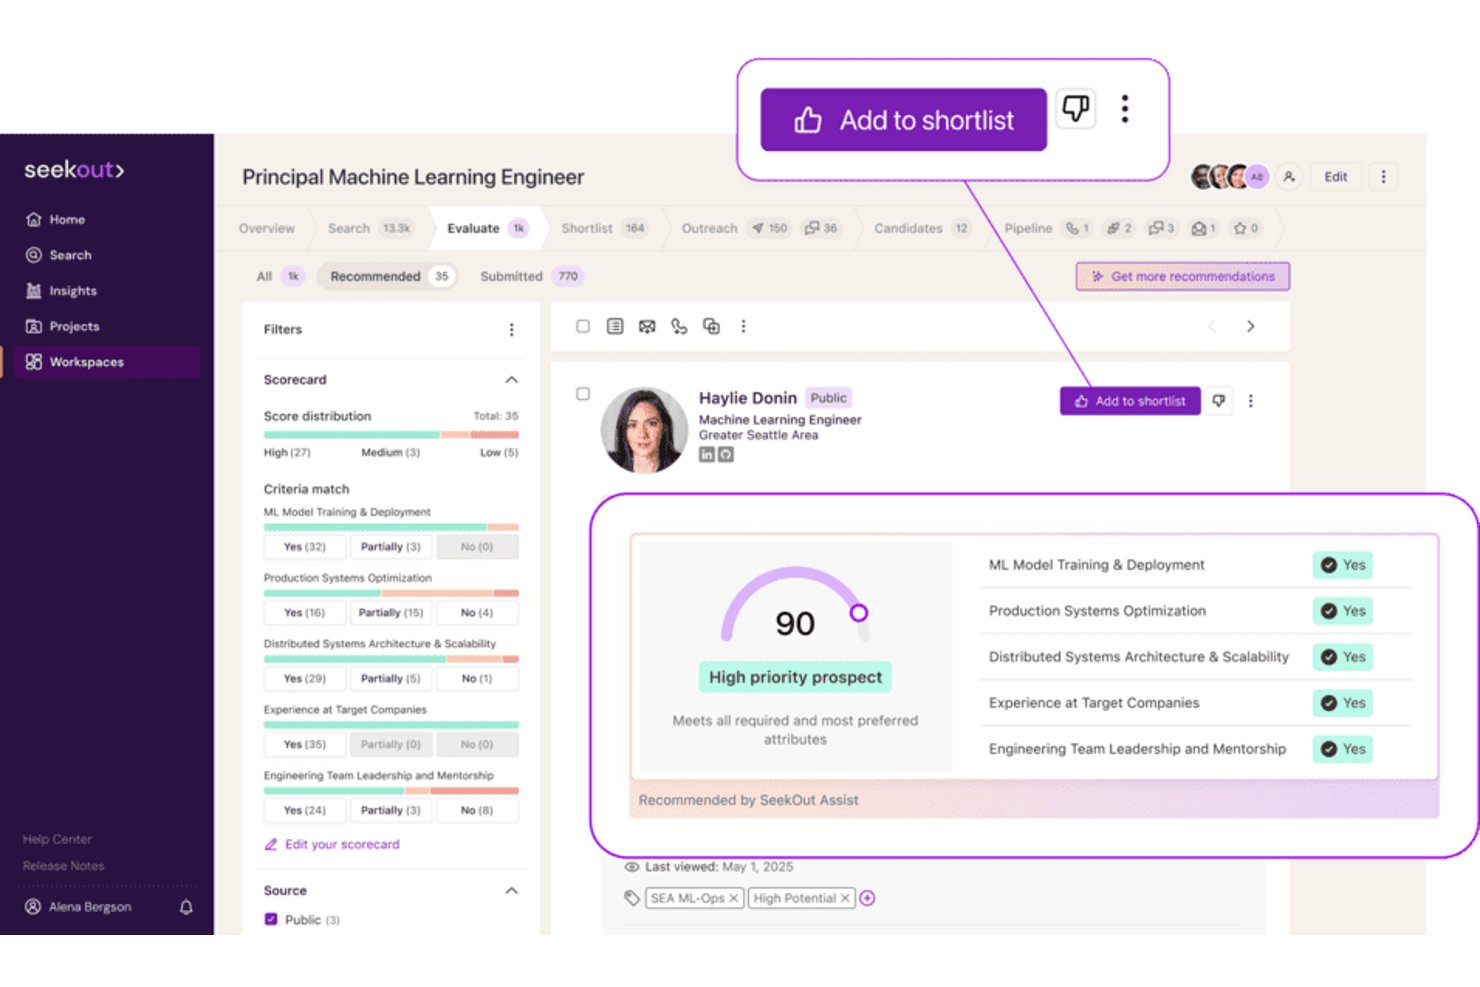
Task: Click Pipeline star stage count 0
Action: click(1246, 228)
